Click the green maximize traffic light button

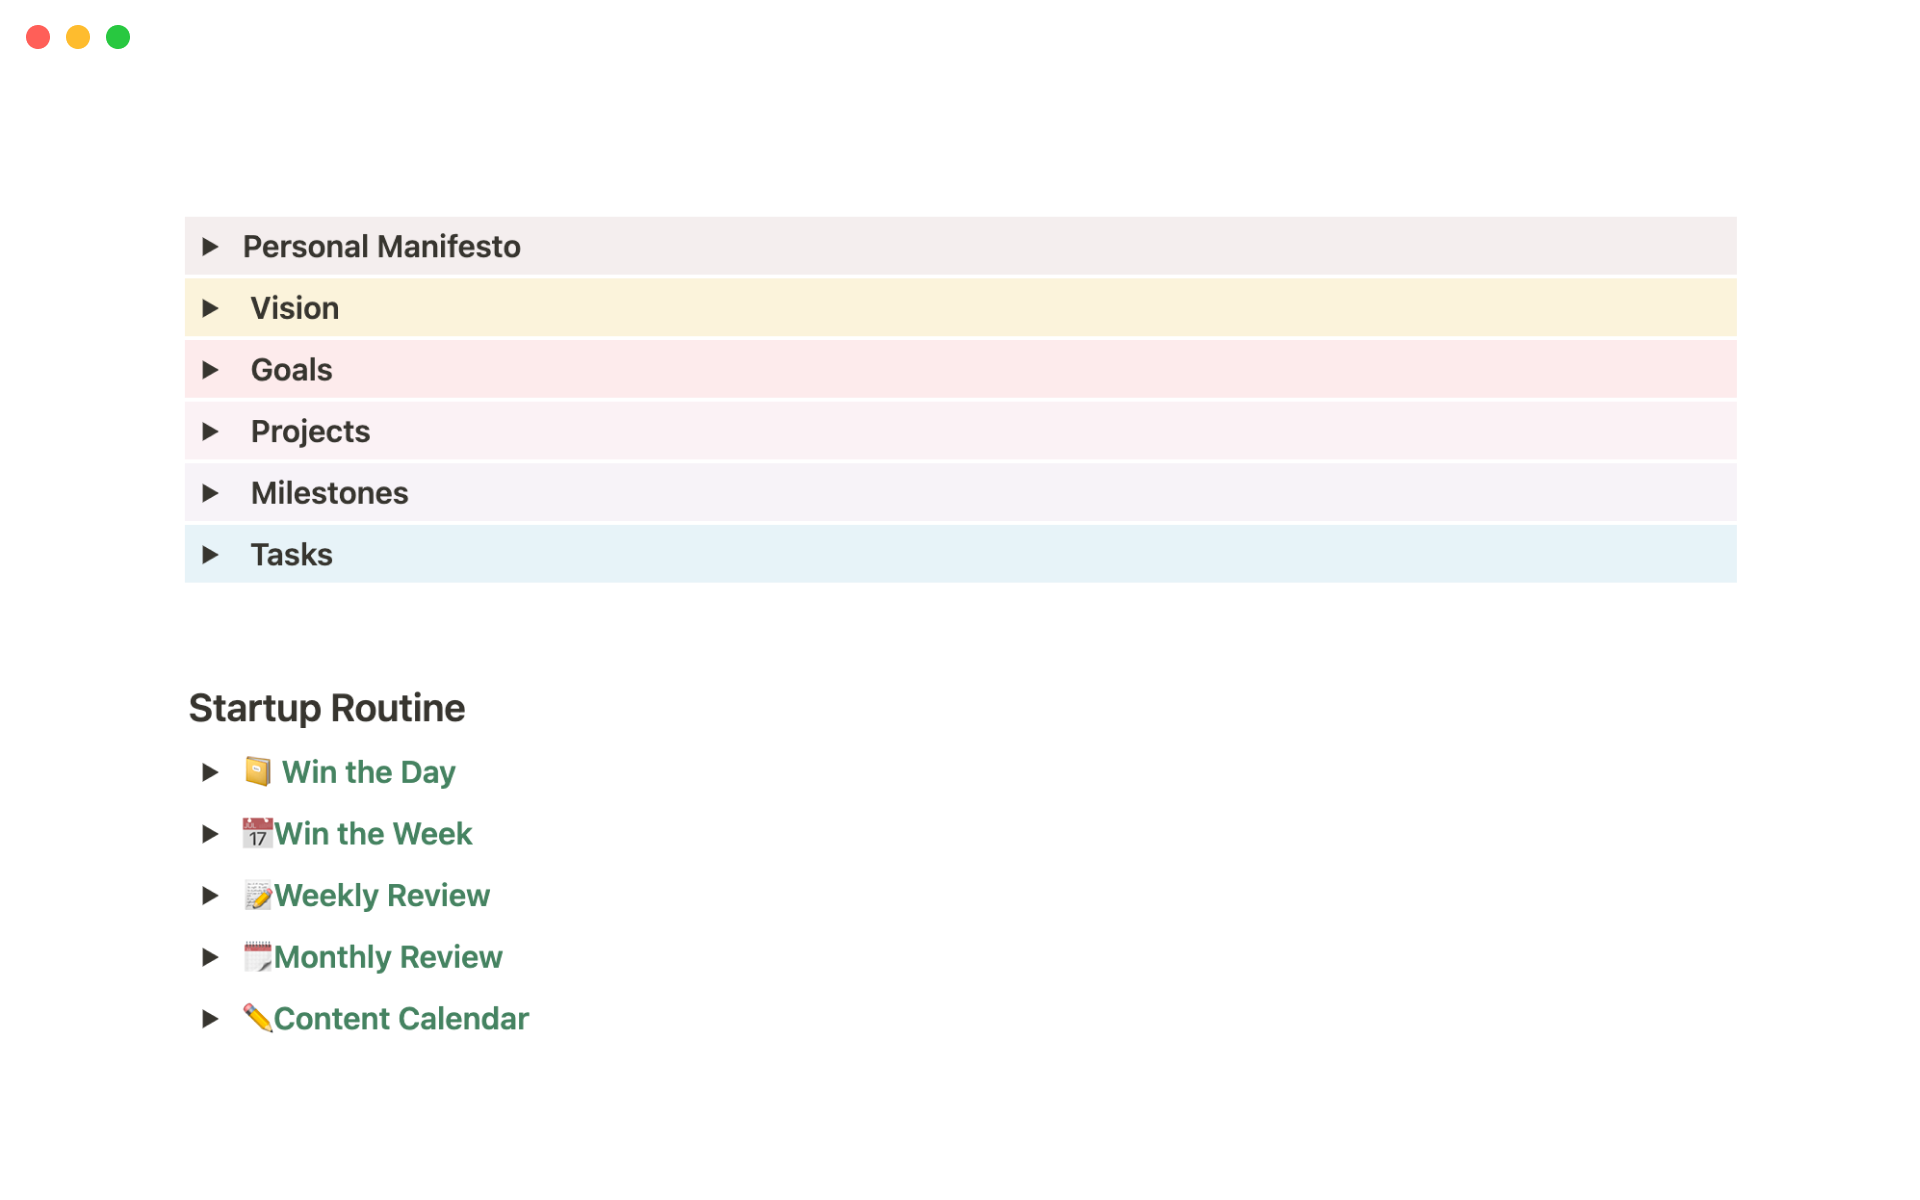coord(117,36)
